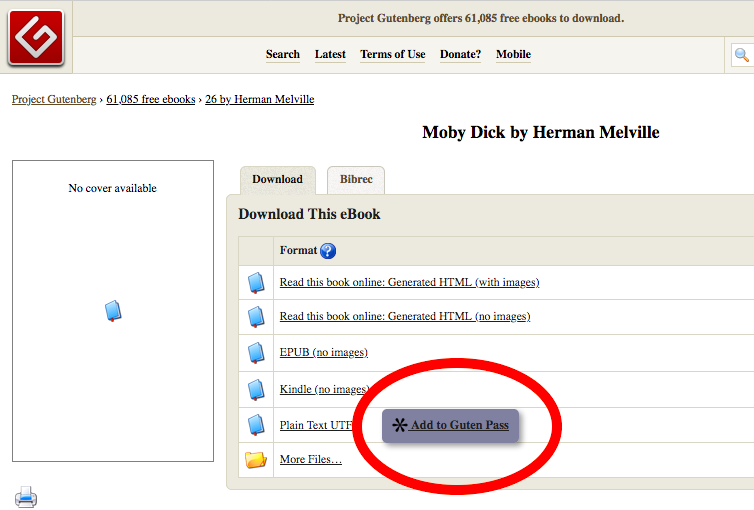Open the Plain Text UTF link

coord(316,425)
